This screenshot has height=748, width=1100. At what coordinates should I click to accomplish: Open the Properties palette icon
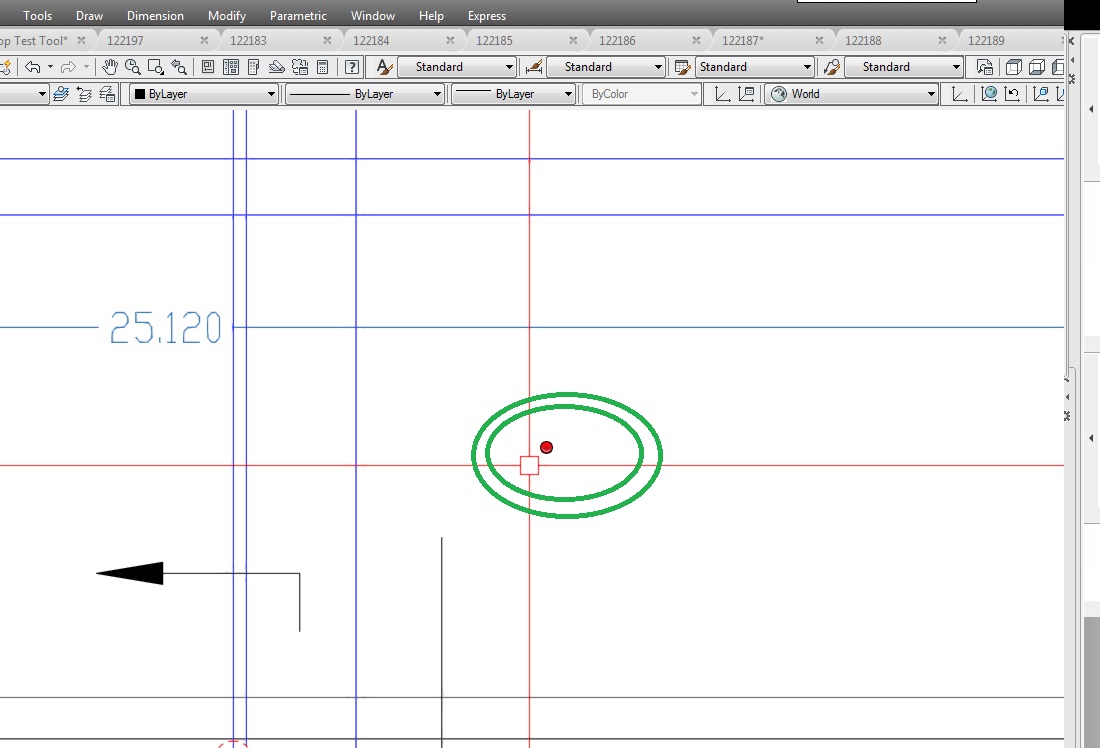208,67
